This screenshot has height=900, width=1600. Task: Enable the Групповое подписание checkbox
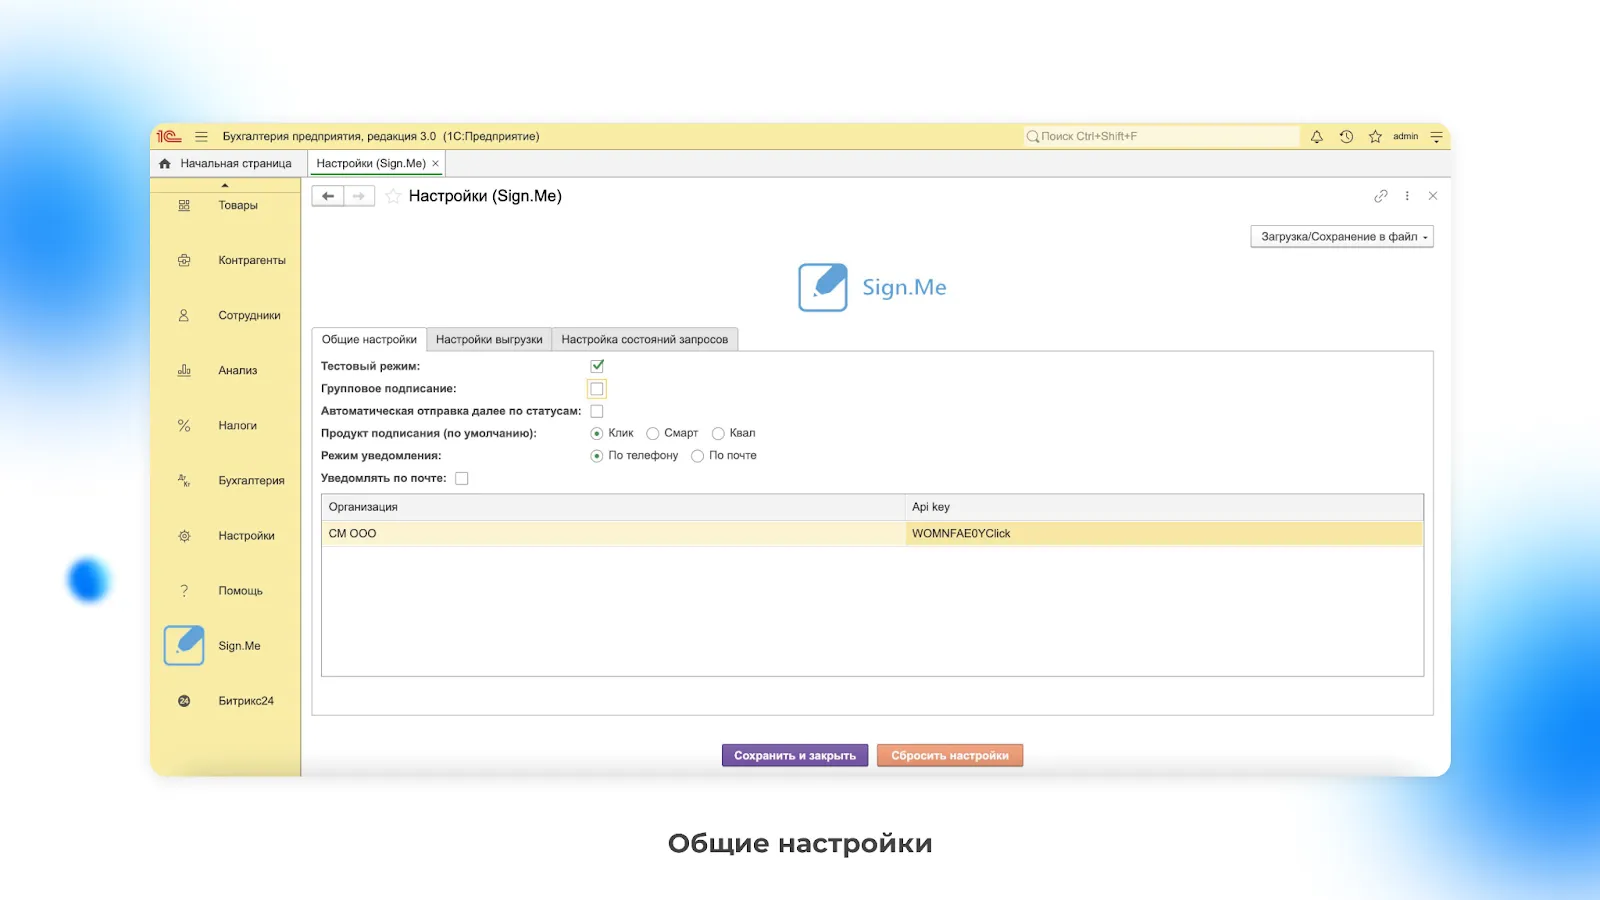coord(597,389)
